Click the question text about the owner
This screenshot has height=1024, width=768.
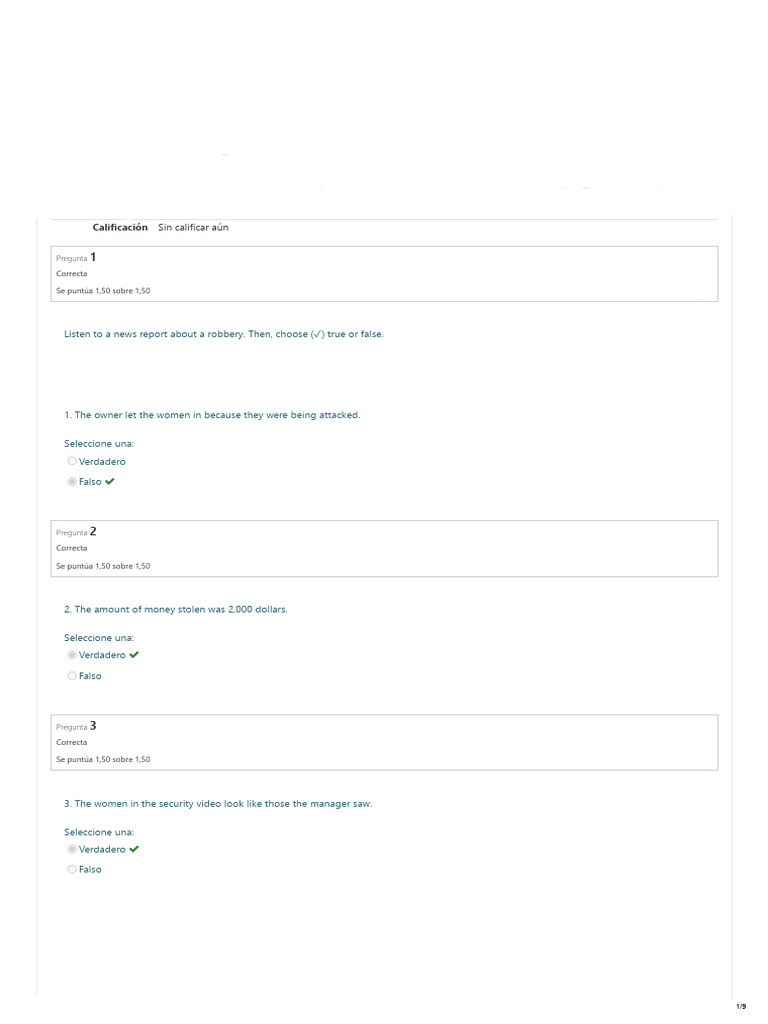click(x=212, y=415)
